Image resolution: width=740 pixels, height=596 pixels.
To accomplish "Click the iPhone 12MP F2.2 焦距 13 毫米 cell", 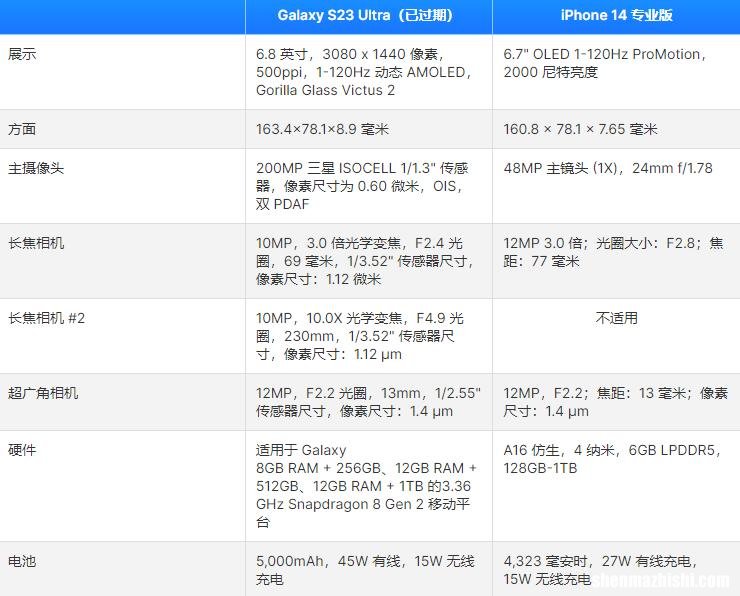I will tap(616, 402).
